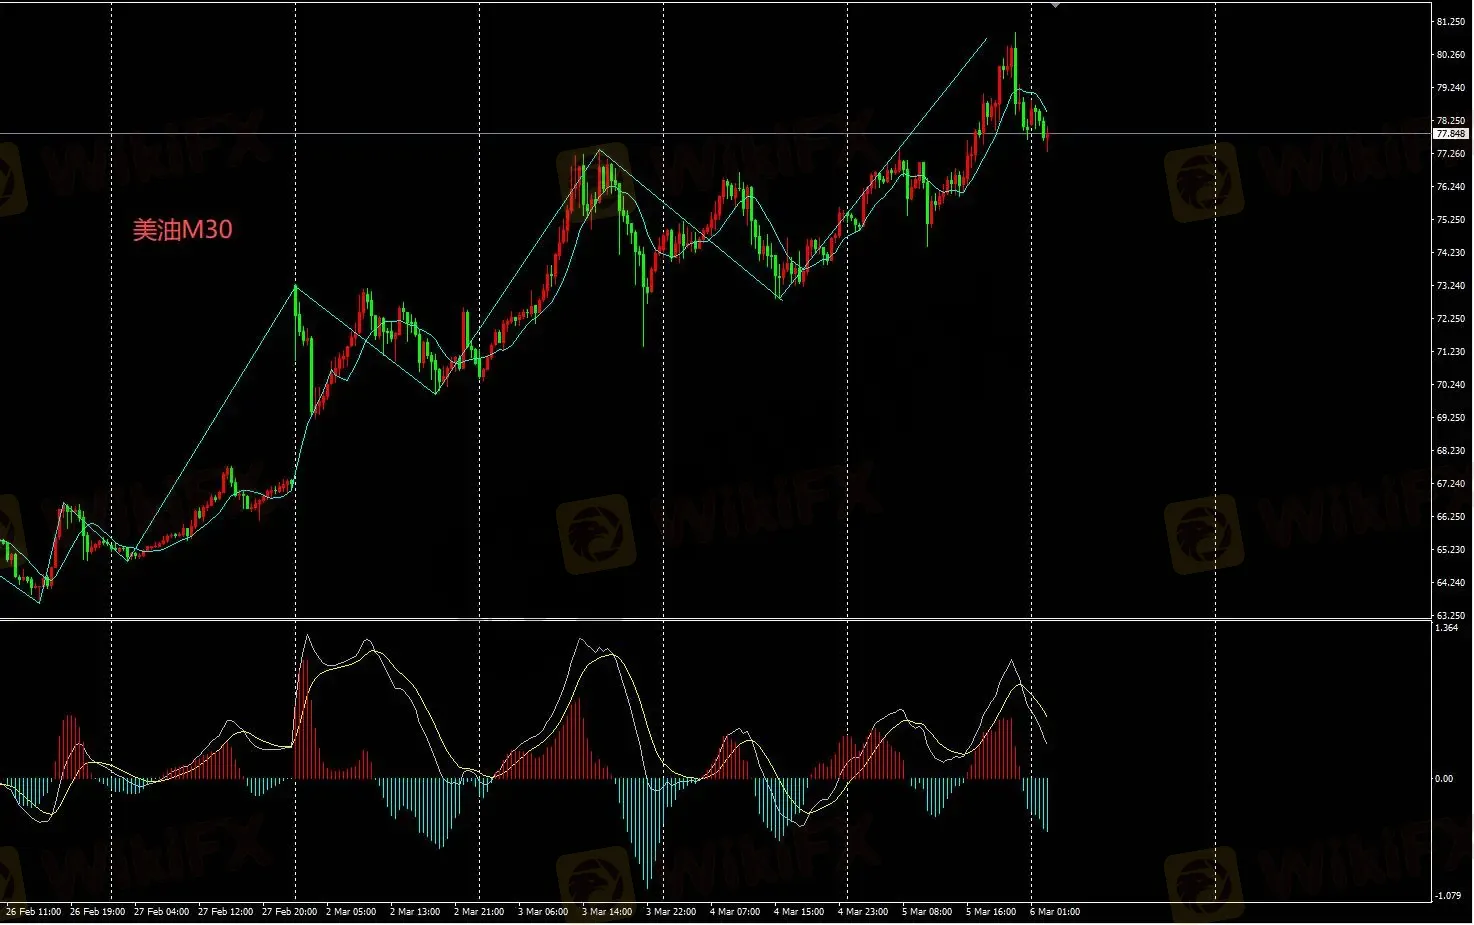The height and width of the screenshot is (925, 1474).
Task: Click the 63.250 price axis label
Action: pos(1451,616)
